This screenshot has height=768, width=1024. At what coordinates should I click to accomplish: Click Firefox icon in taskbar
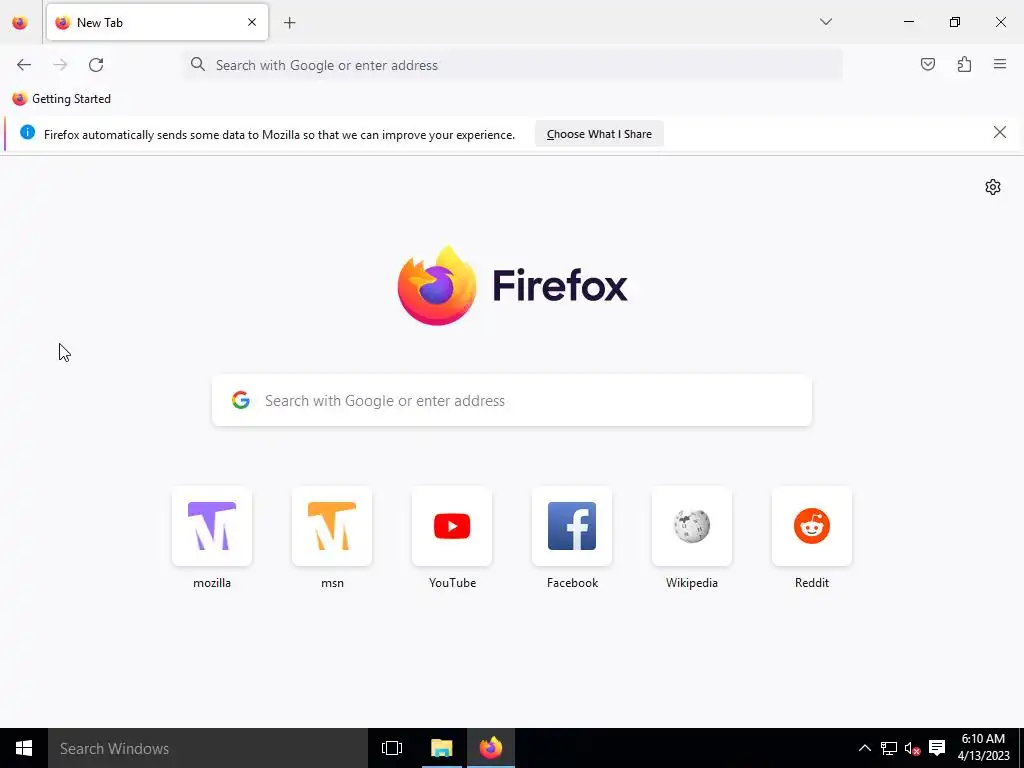coord(490,748)
